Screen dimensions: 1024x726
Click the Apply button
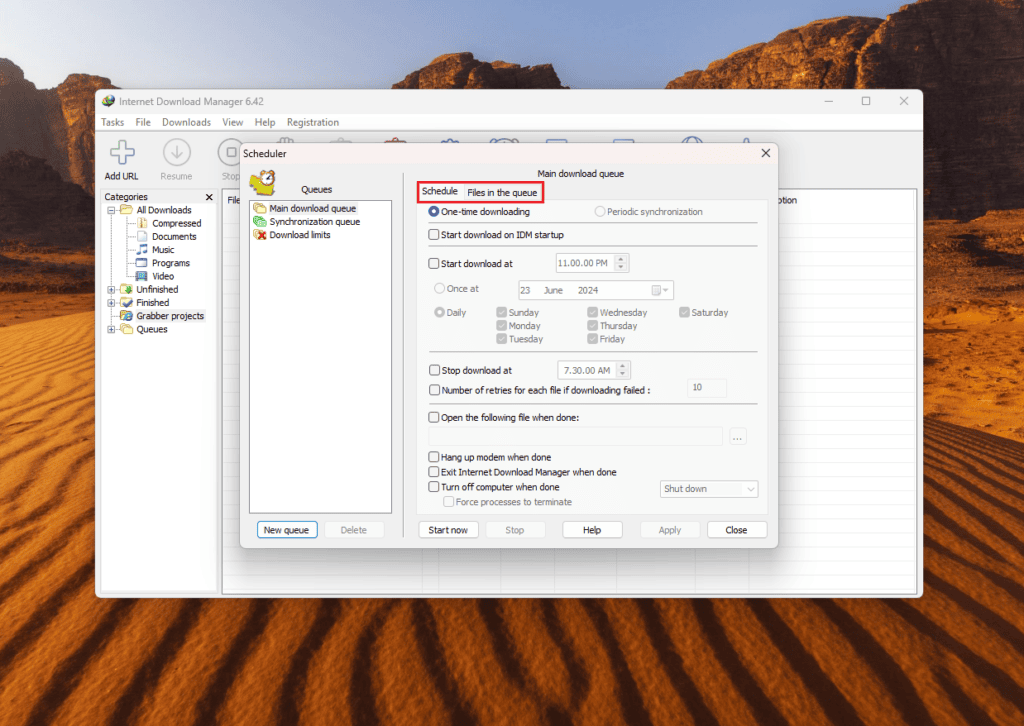click(670, 529)
